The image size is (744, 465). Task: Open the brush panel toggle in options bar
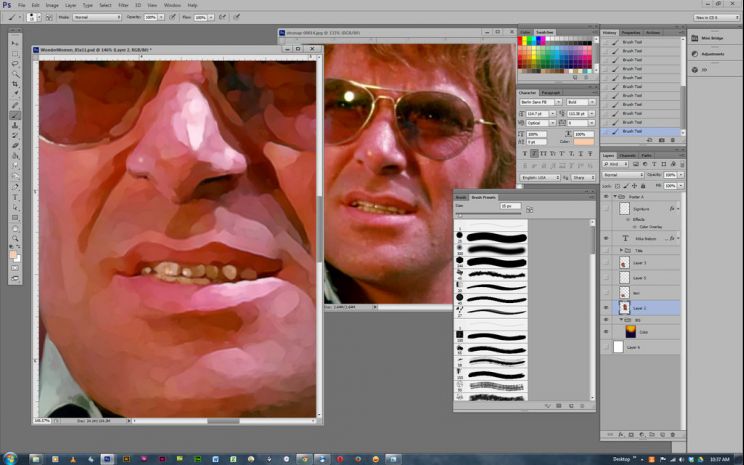[x=49, y=17]
